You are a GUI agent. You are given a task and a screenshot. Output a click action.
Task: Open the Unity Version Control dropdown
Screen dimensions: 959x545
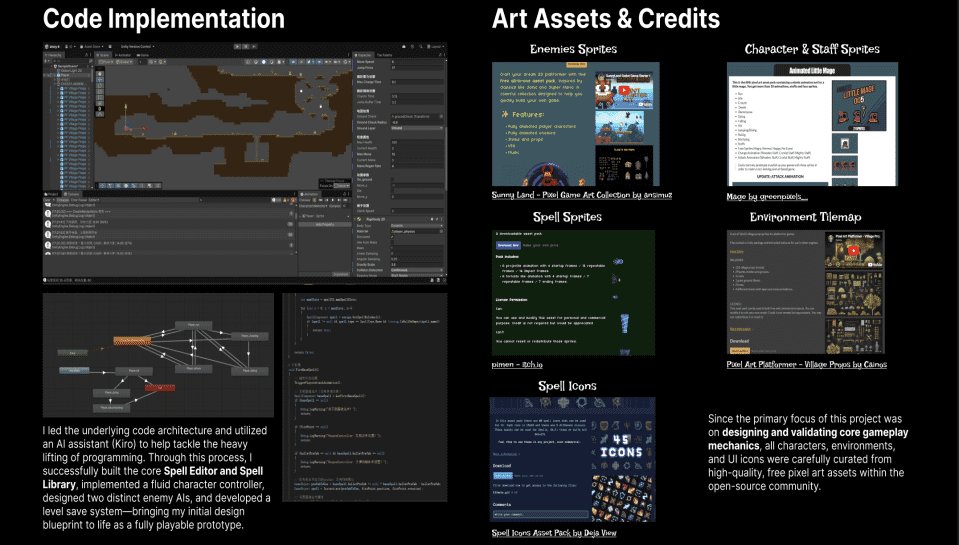coord(138,46)
